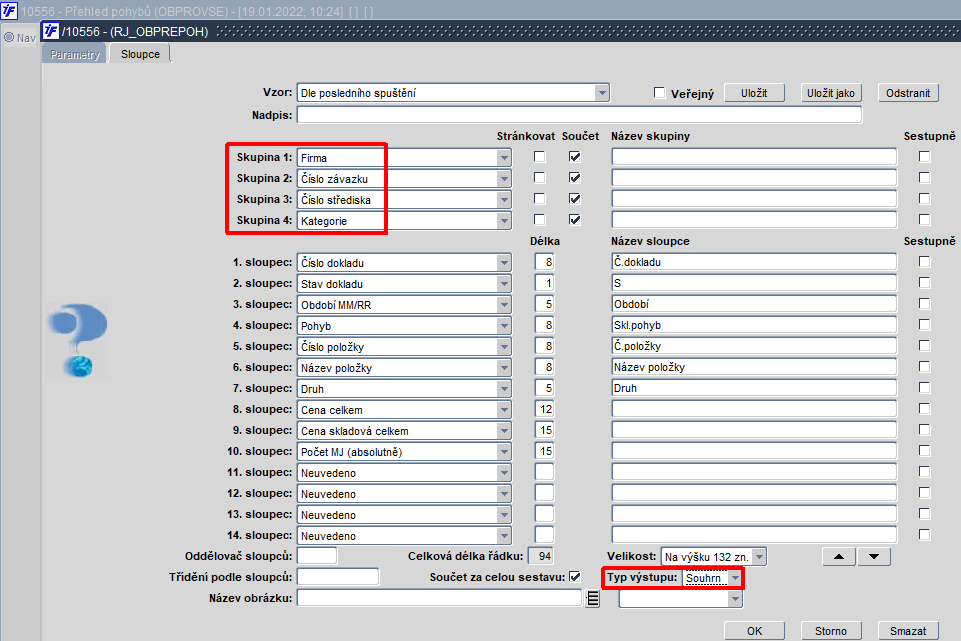Enable Stránkovat for Skupina 2
This screenshot has height=641, width=961.
(x=539, y=178)
